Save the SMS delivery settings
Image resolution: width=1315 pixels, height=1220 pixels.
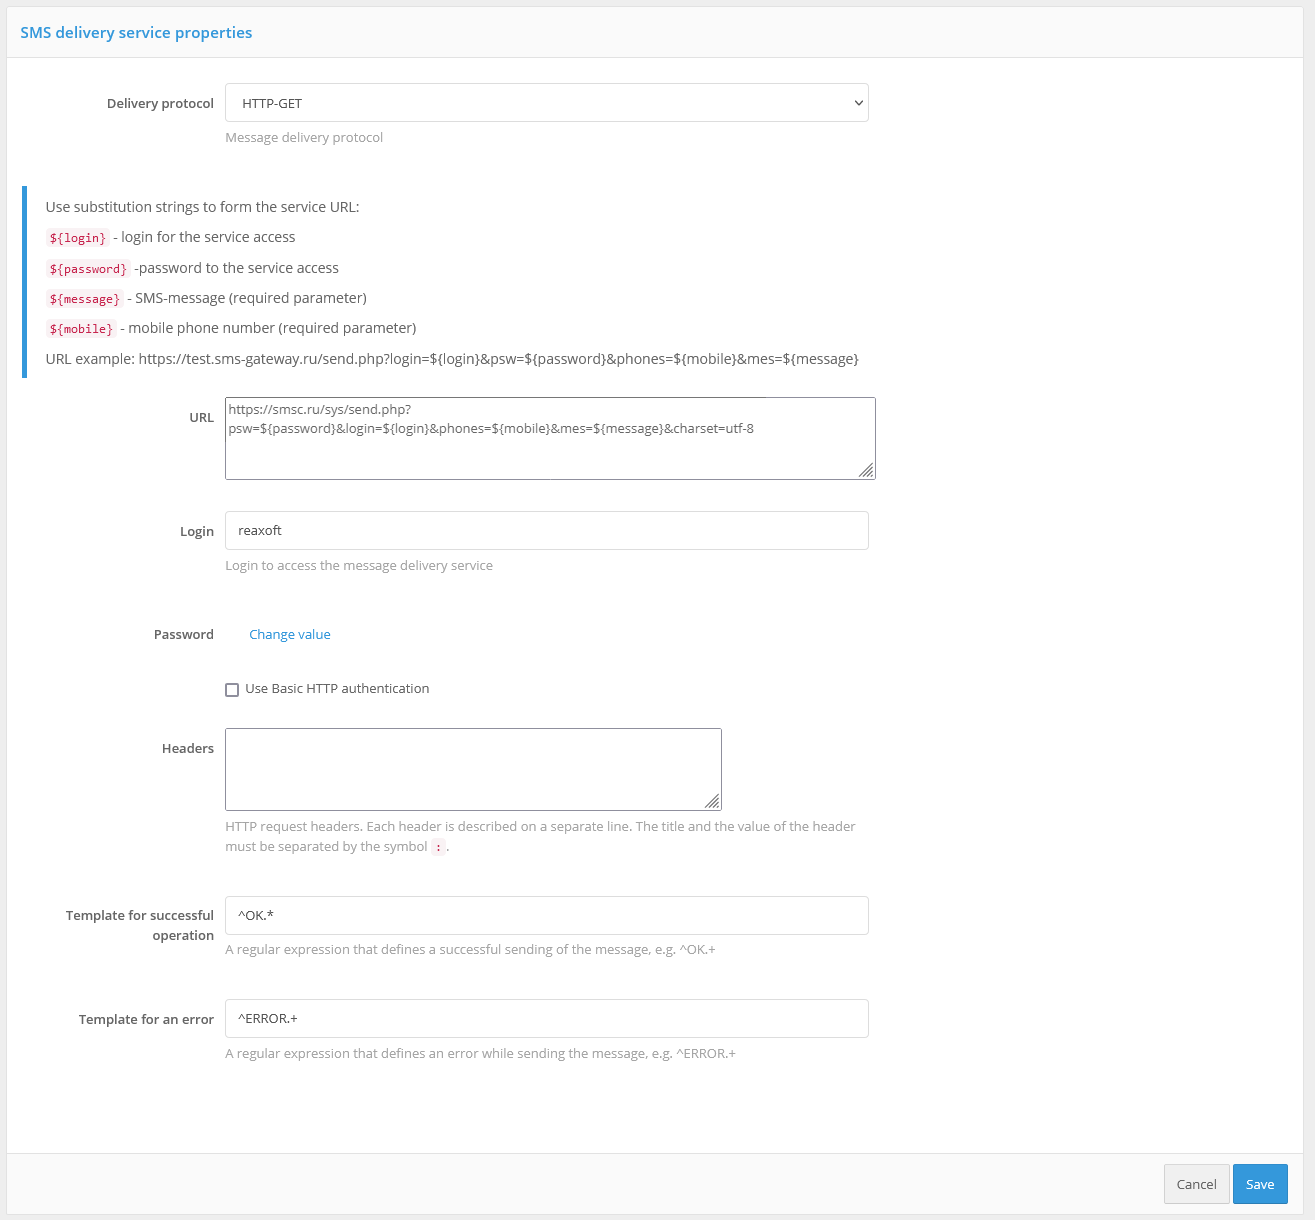coord(1259,1185)
